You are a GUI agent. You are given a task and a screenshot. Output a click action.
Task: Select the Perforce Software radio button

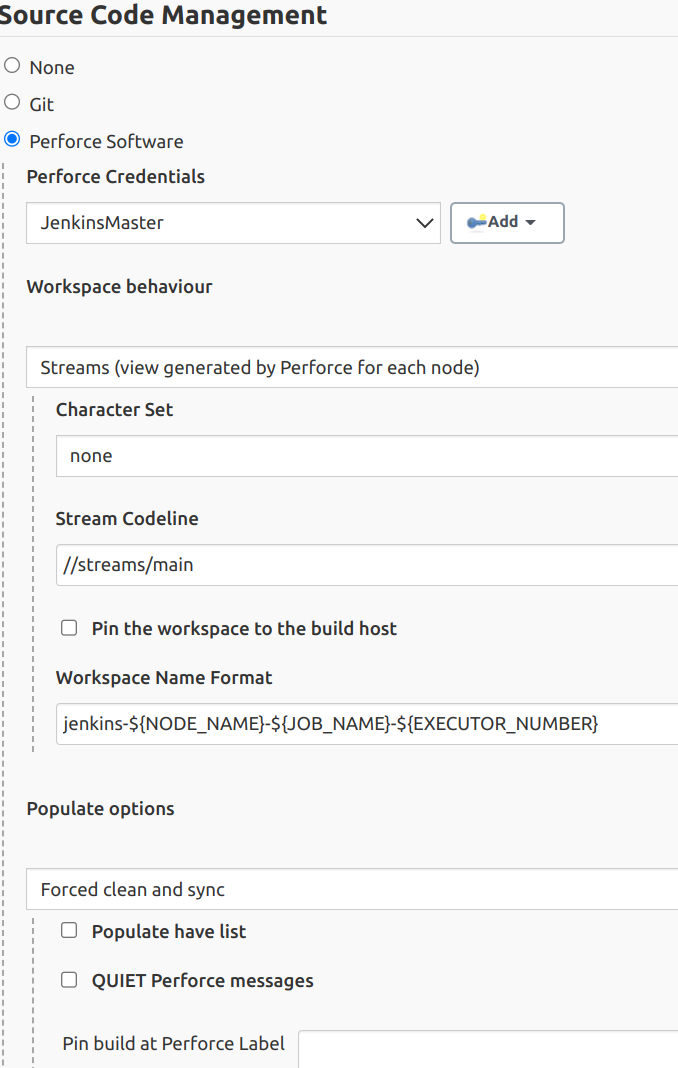[x=12, y=140]
